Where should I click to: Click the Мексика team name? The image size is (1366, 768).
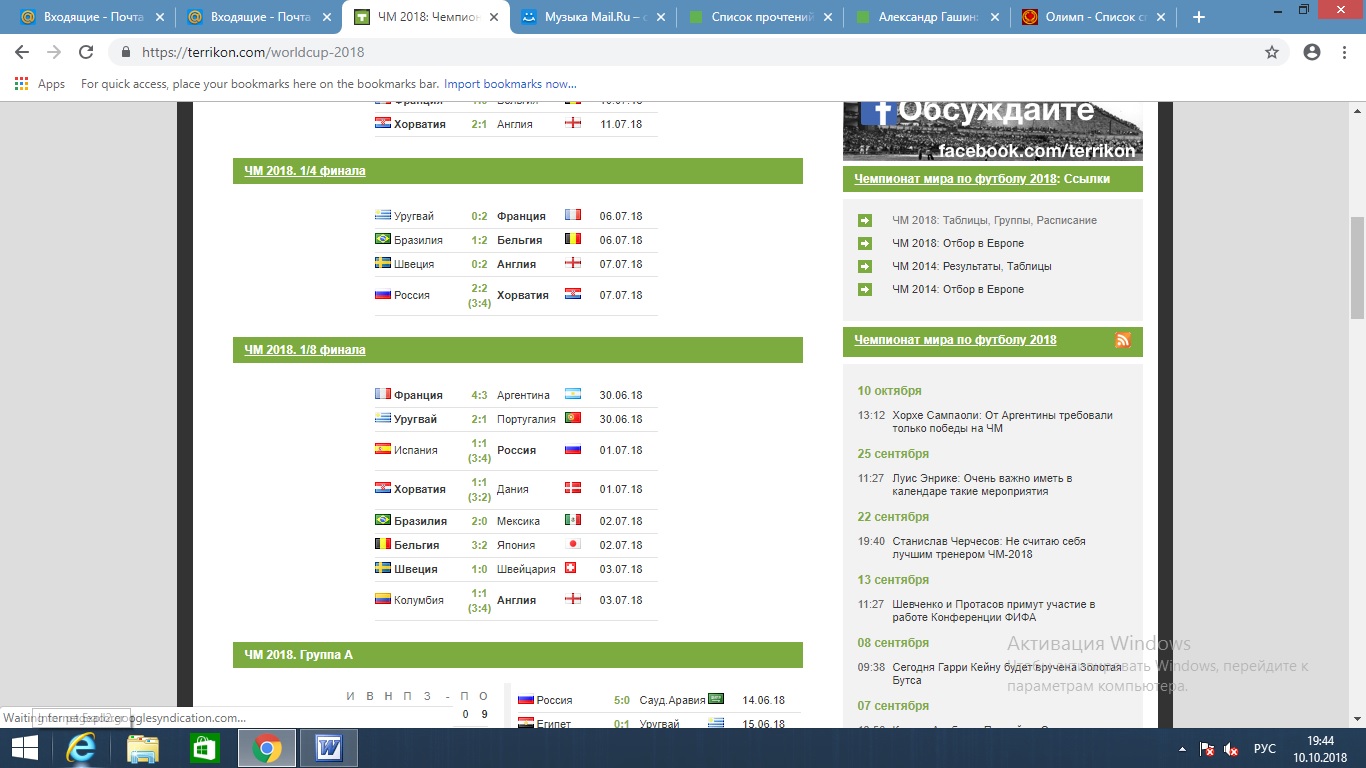coord(518,521)
